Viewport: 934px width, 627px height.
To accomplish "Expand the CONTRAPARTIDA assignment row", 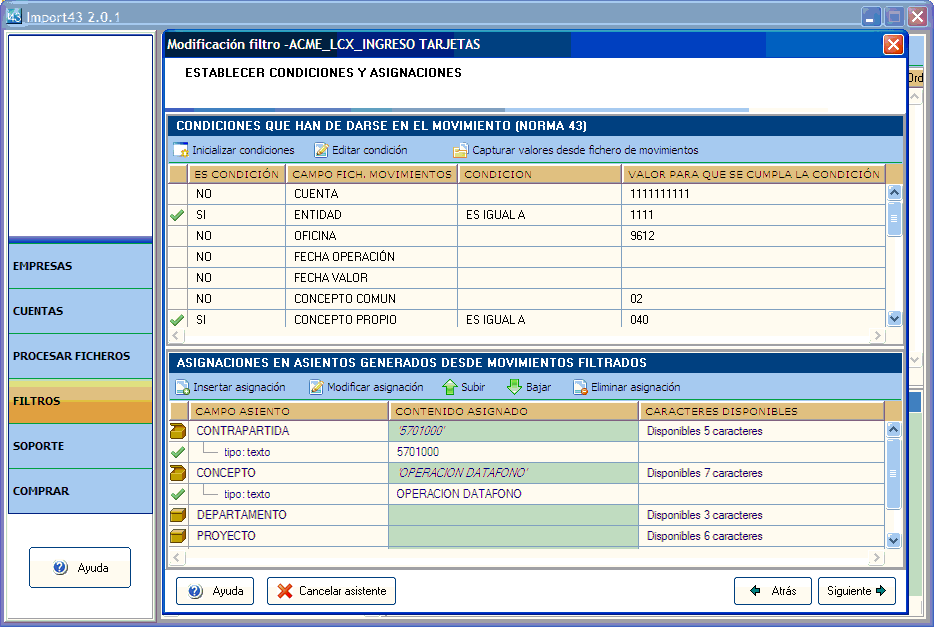I will coord(178,431).
